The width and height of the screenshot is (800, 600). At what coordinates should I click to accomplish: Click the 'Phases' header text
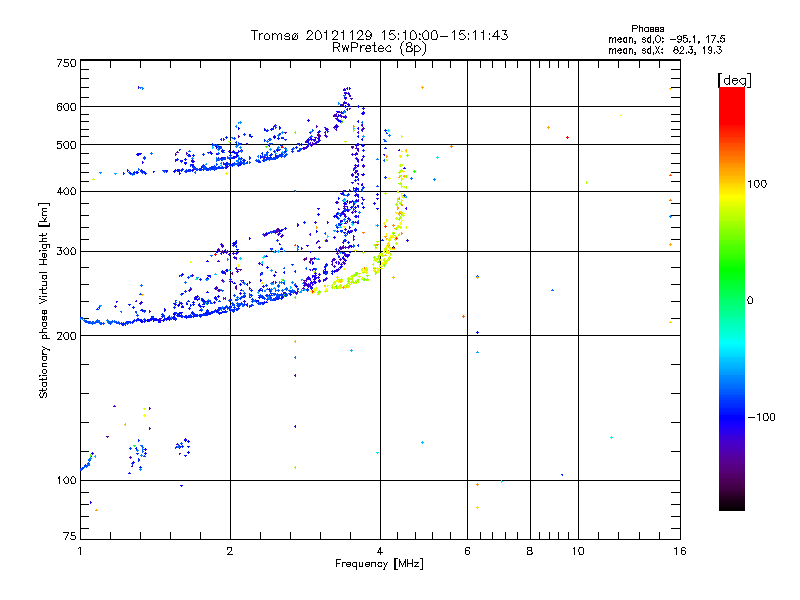[x=647, y=29]
